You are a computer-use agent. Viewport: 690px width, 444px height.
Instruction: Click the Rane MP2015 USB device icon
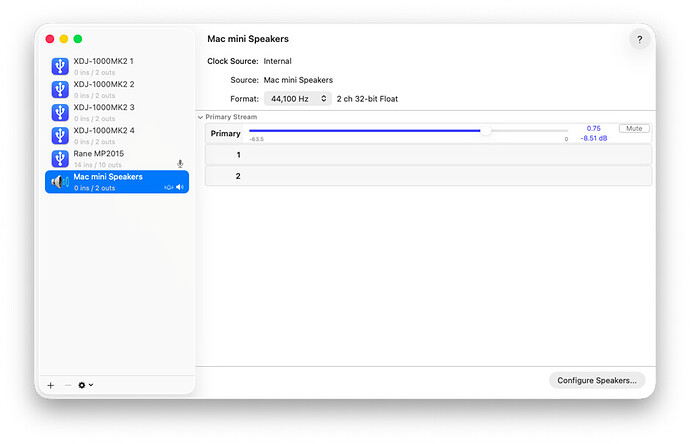60,158
